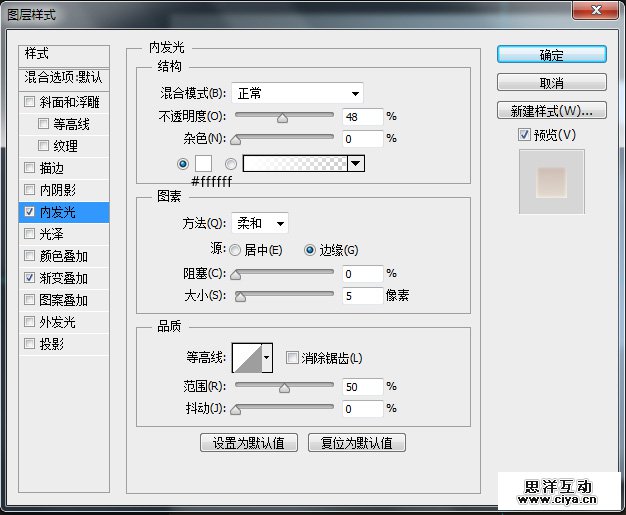Confirm with the 确定 button
This screenshot has height=515, width=626.
pos(552,54)
